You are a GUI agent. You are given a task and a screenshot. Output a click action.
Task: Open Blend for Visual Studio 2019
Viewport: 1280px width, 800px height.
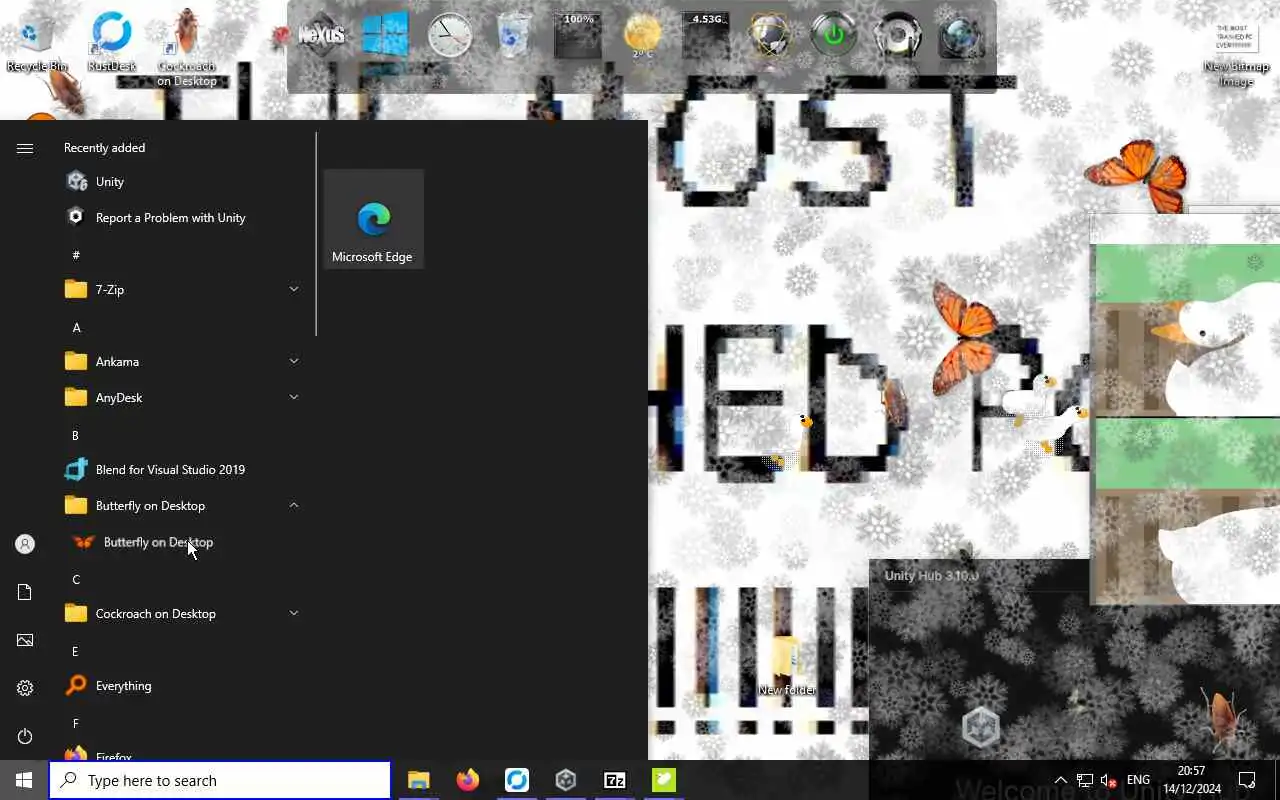tap(182, 470)
